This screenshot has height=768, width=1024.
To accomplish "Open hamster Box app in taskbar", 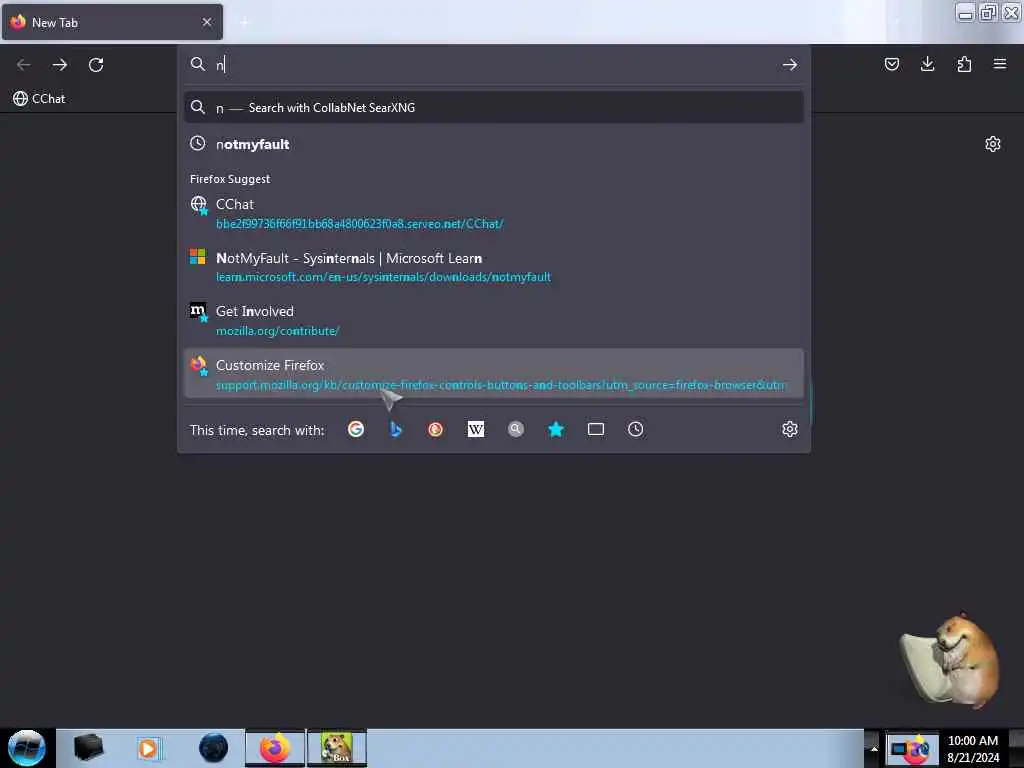I will pyautogui.click(x=337, y=748).
